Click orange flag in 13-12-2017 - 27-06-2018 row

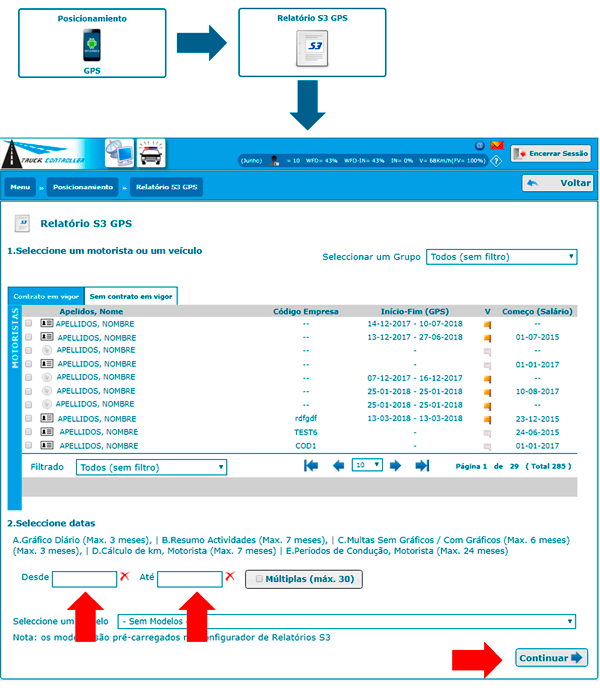click(487, 338)
